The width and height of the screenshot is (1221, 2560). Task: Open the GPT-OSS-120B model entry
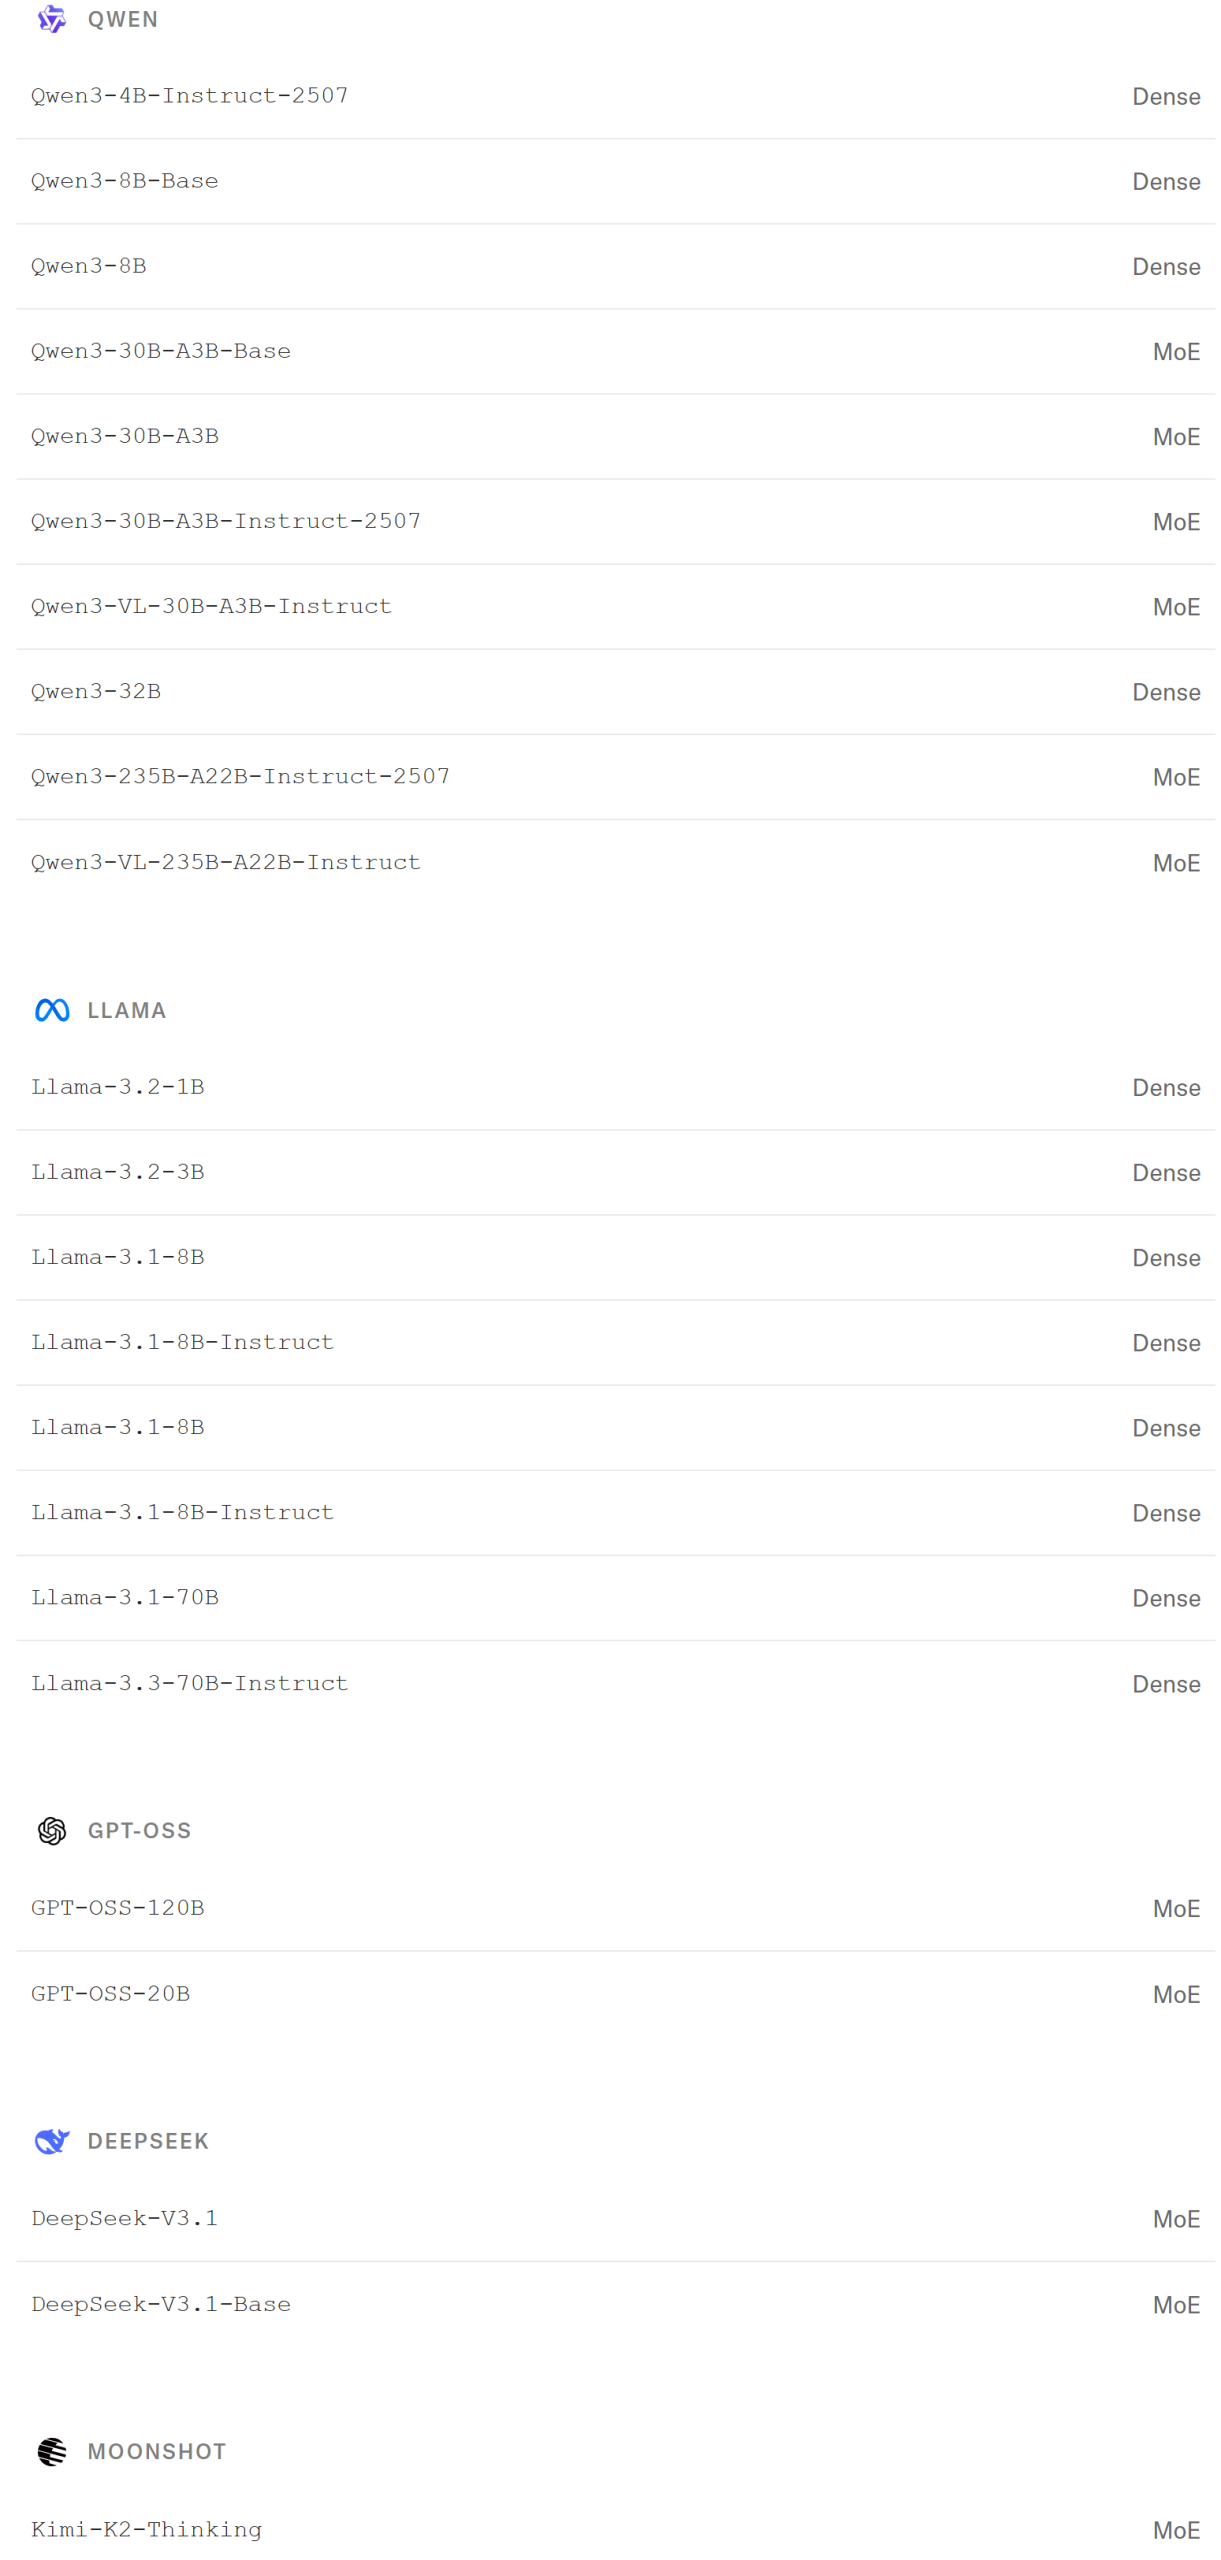pos(118,1907)
